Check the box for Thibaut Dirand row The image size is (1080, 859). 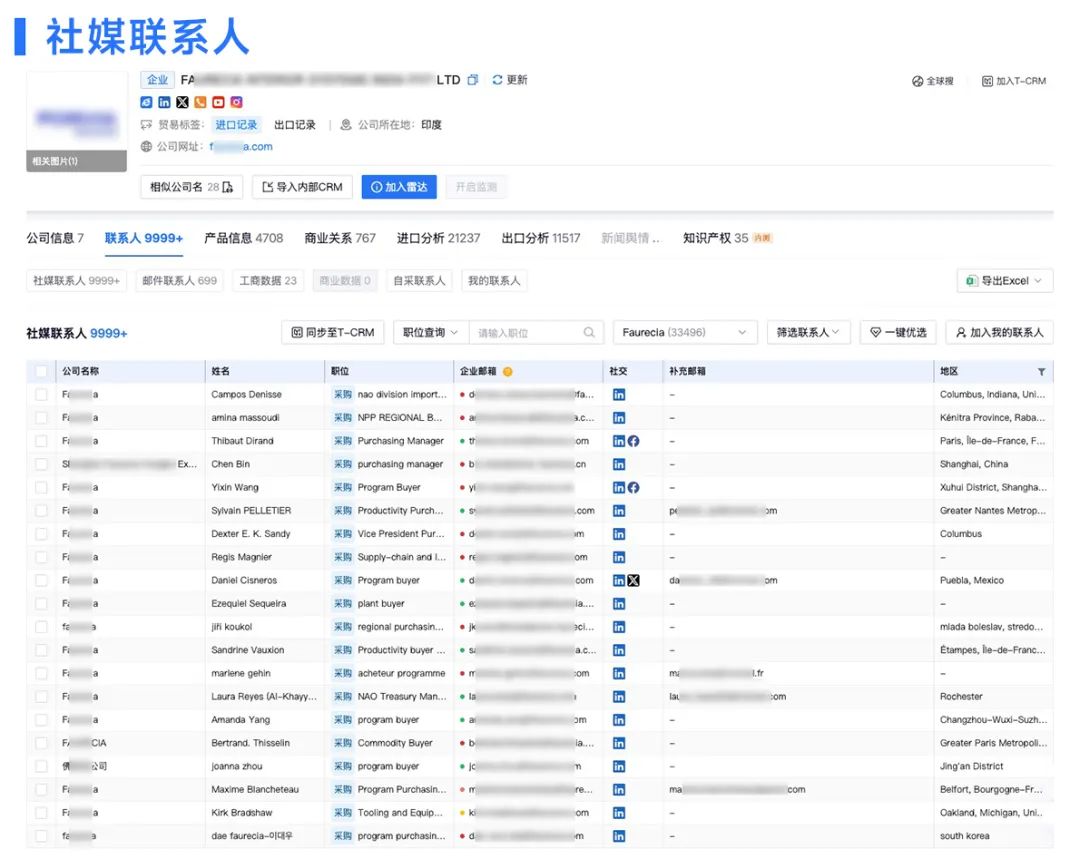point(41,441)
